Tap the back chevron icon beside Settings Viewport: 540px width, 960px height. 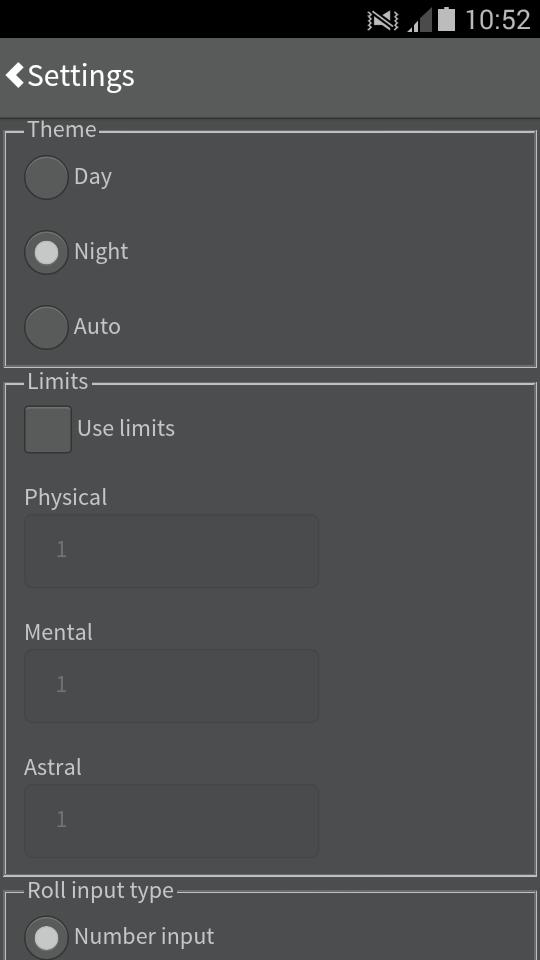pyautogui.click(x=15, y=75)
